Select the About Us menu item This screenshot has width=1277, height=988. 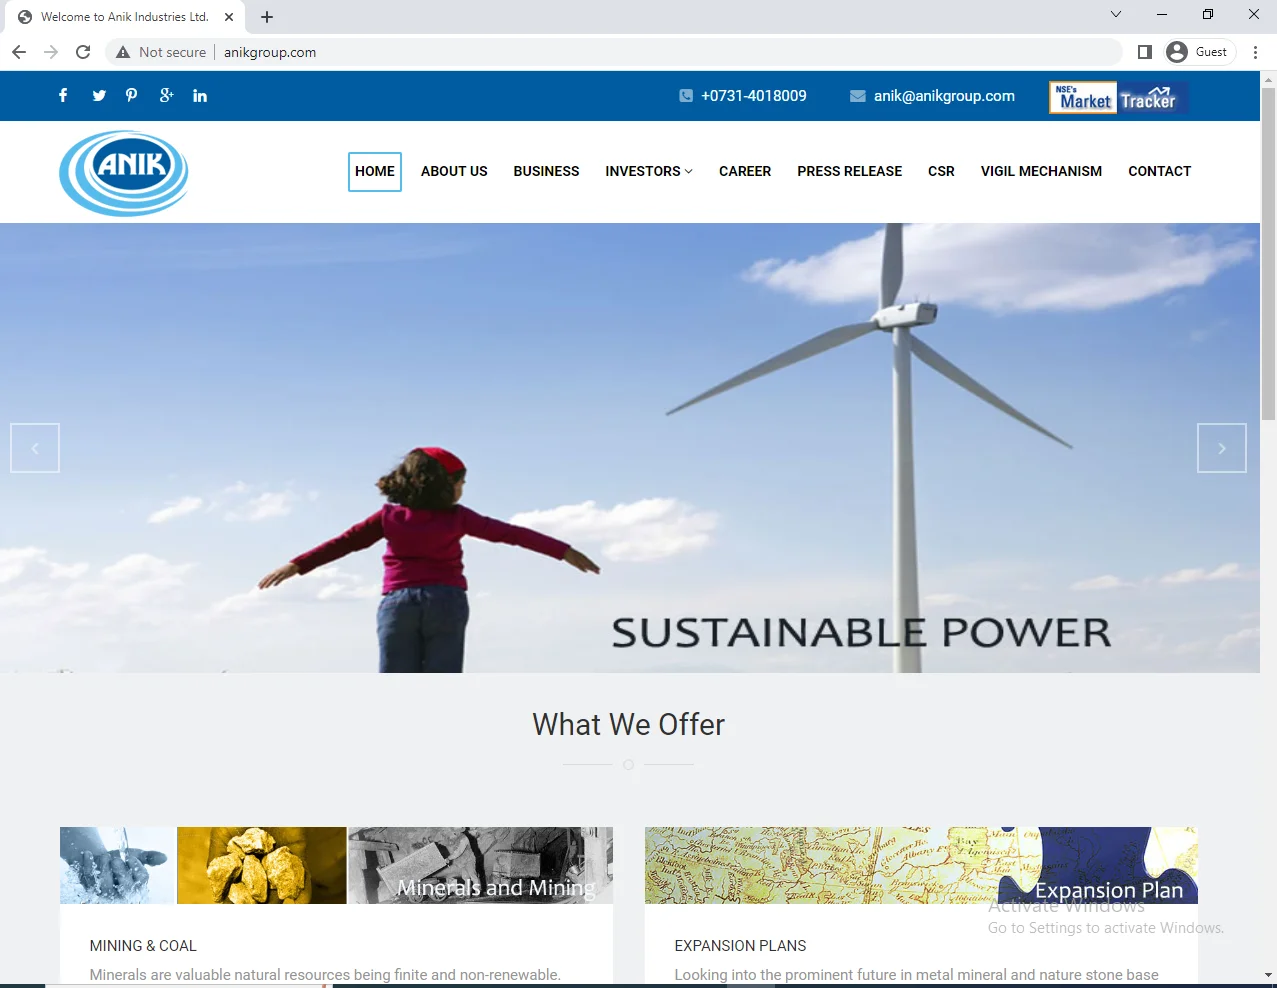(454, 171)
